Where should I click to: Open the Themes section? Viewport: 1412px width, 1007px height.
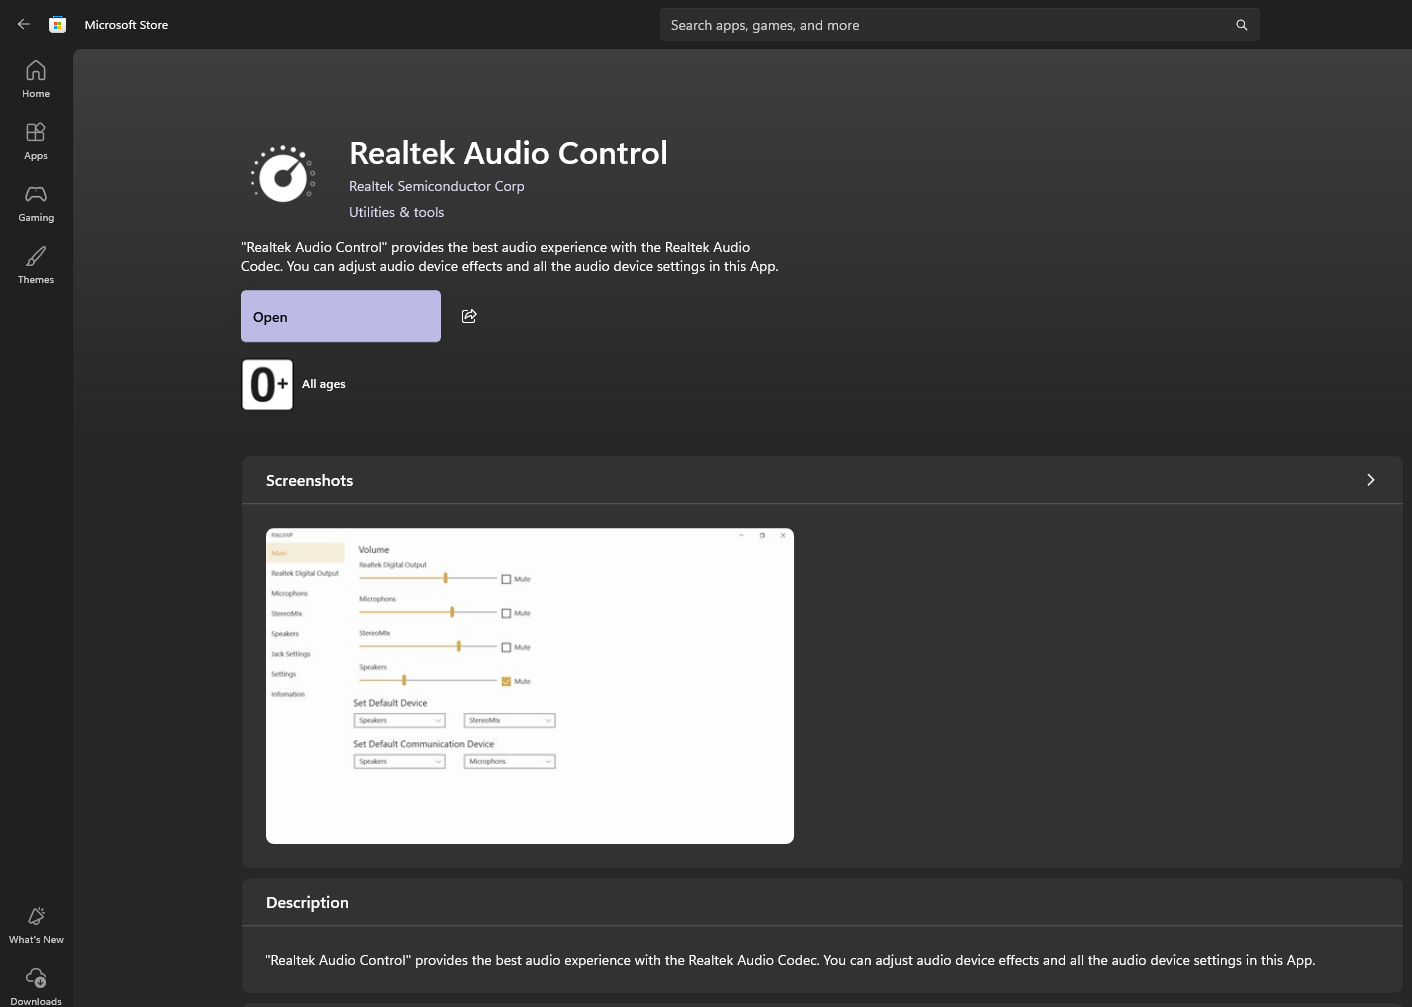[36, 264]
